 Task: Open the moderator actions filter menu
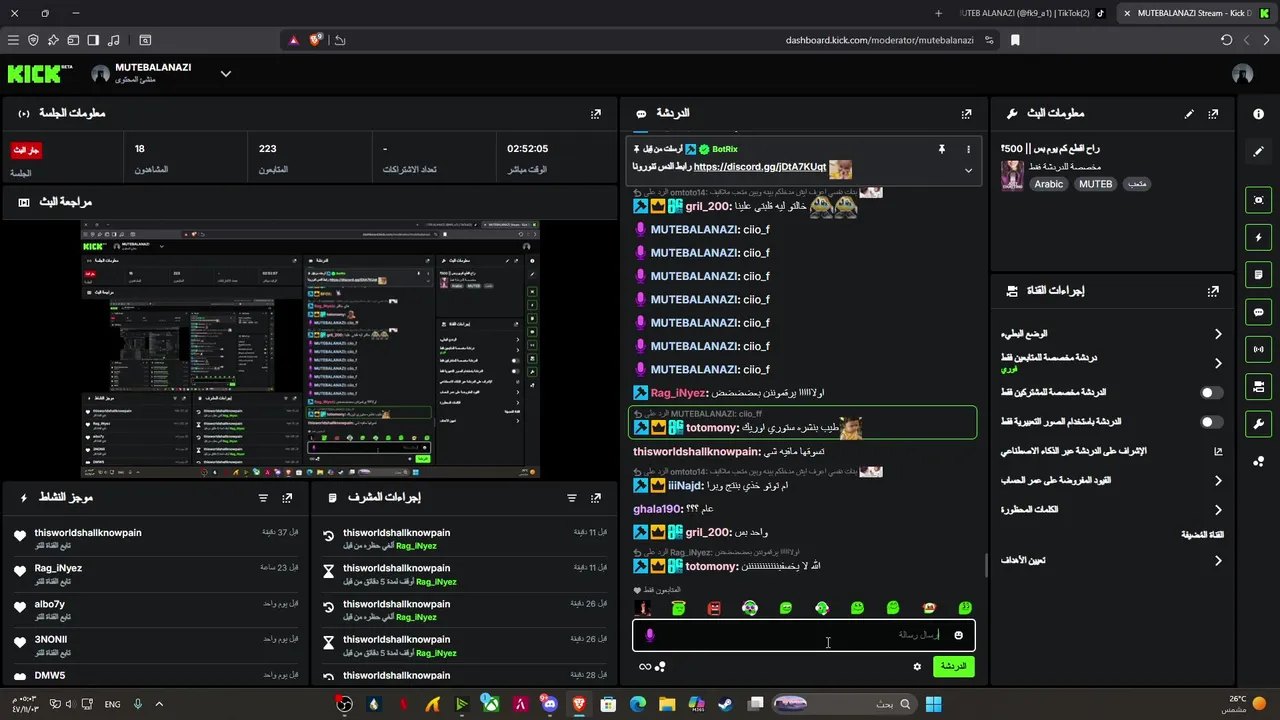[x=572, y=498]
